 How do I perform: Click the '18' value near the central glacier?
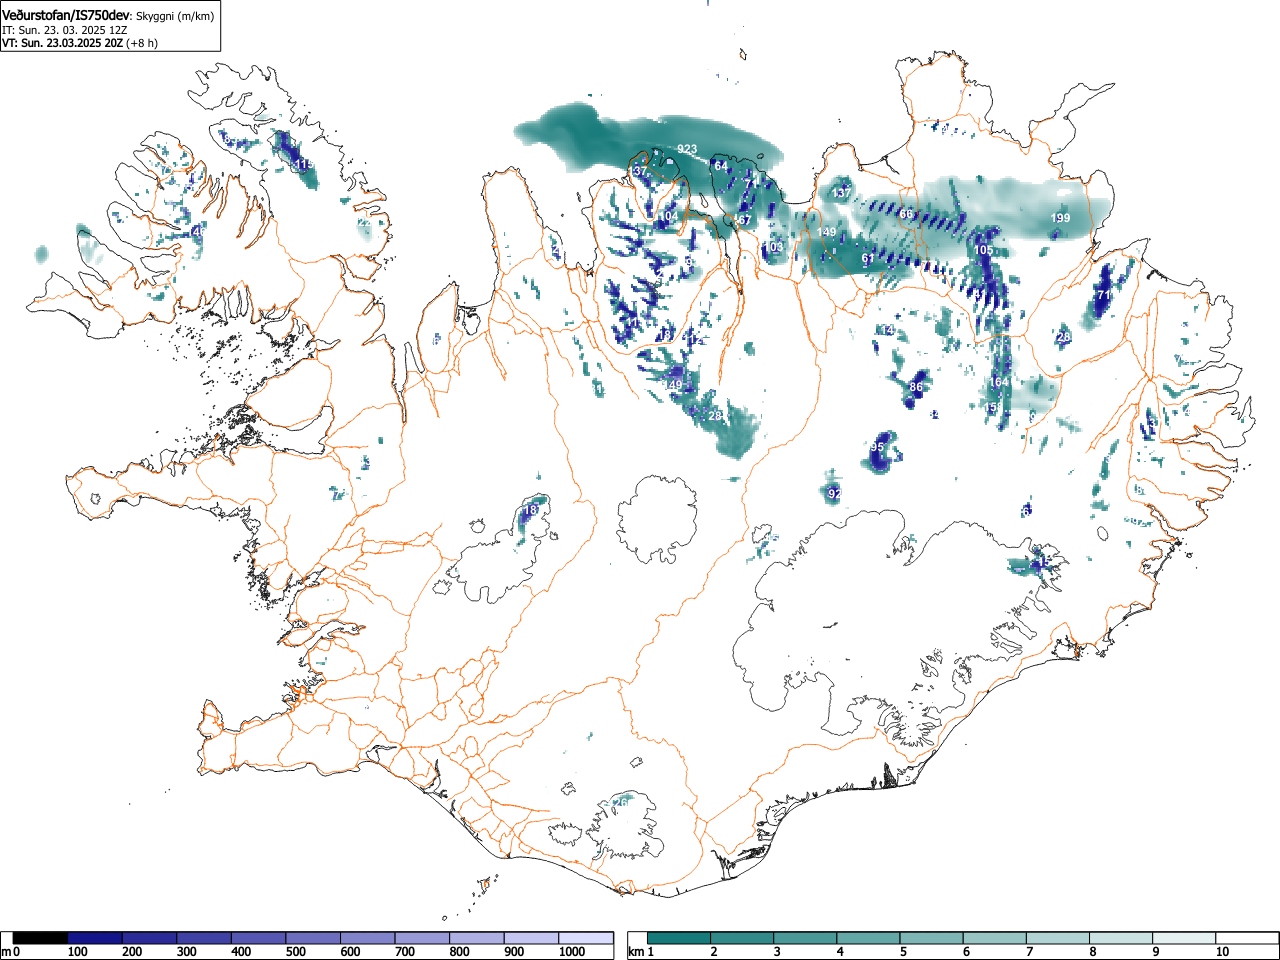tap(531, 510)
